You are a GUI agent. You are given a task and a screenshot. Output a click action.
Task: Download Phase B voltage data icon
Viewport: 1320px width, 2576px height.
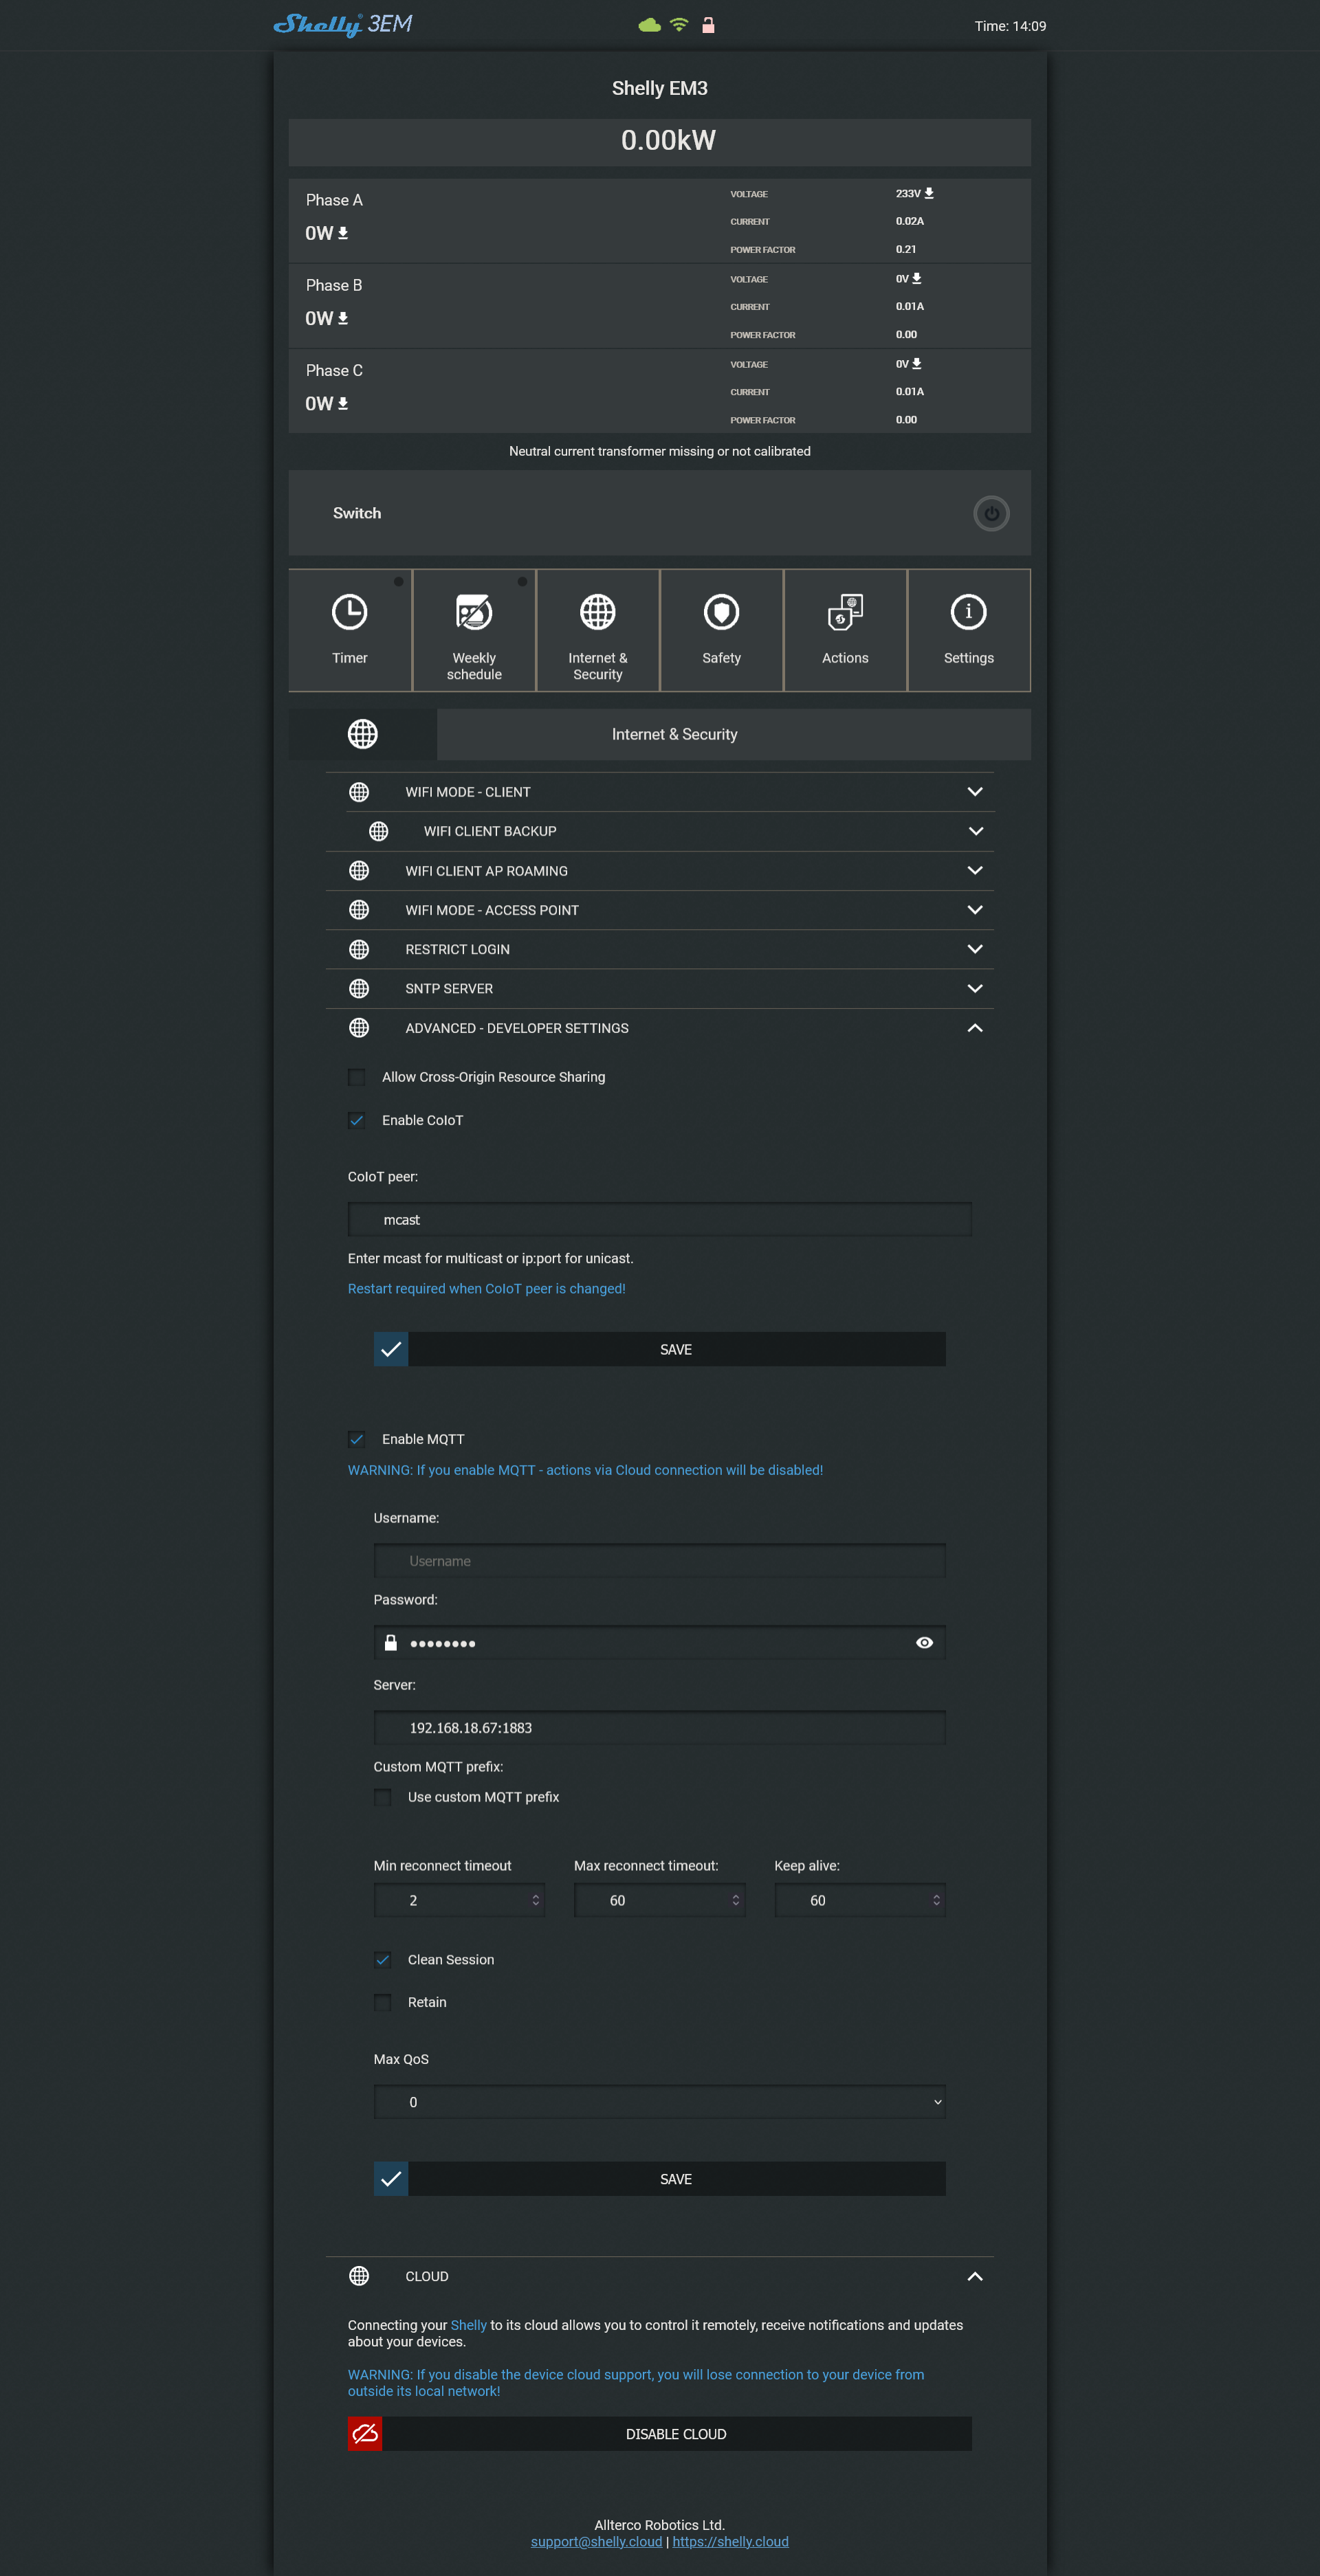tap(917, 278)
